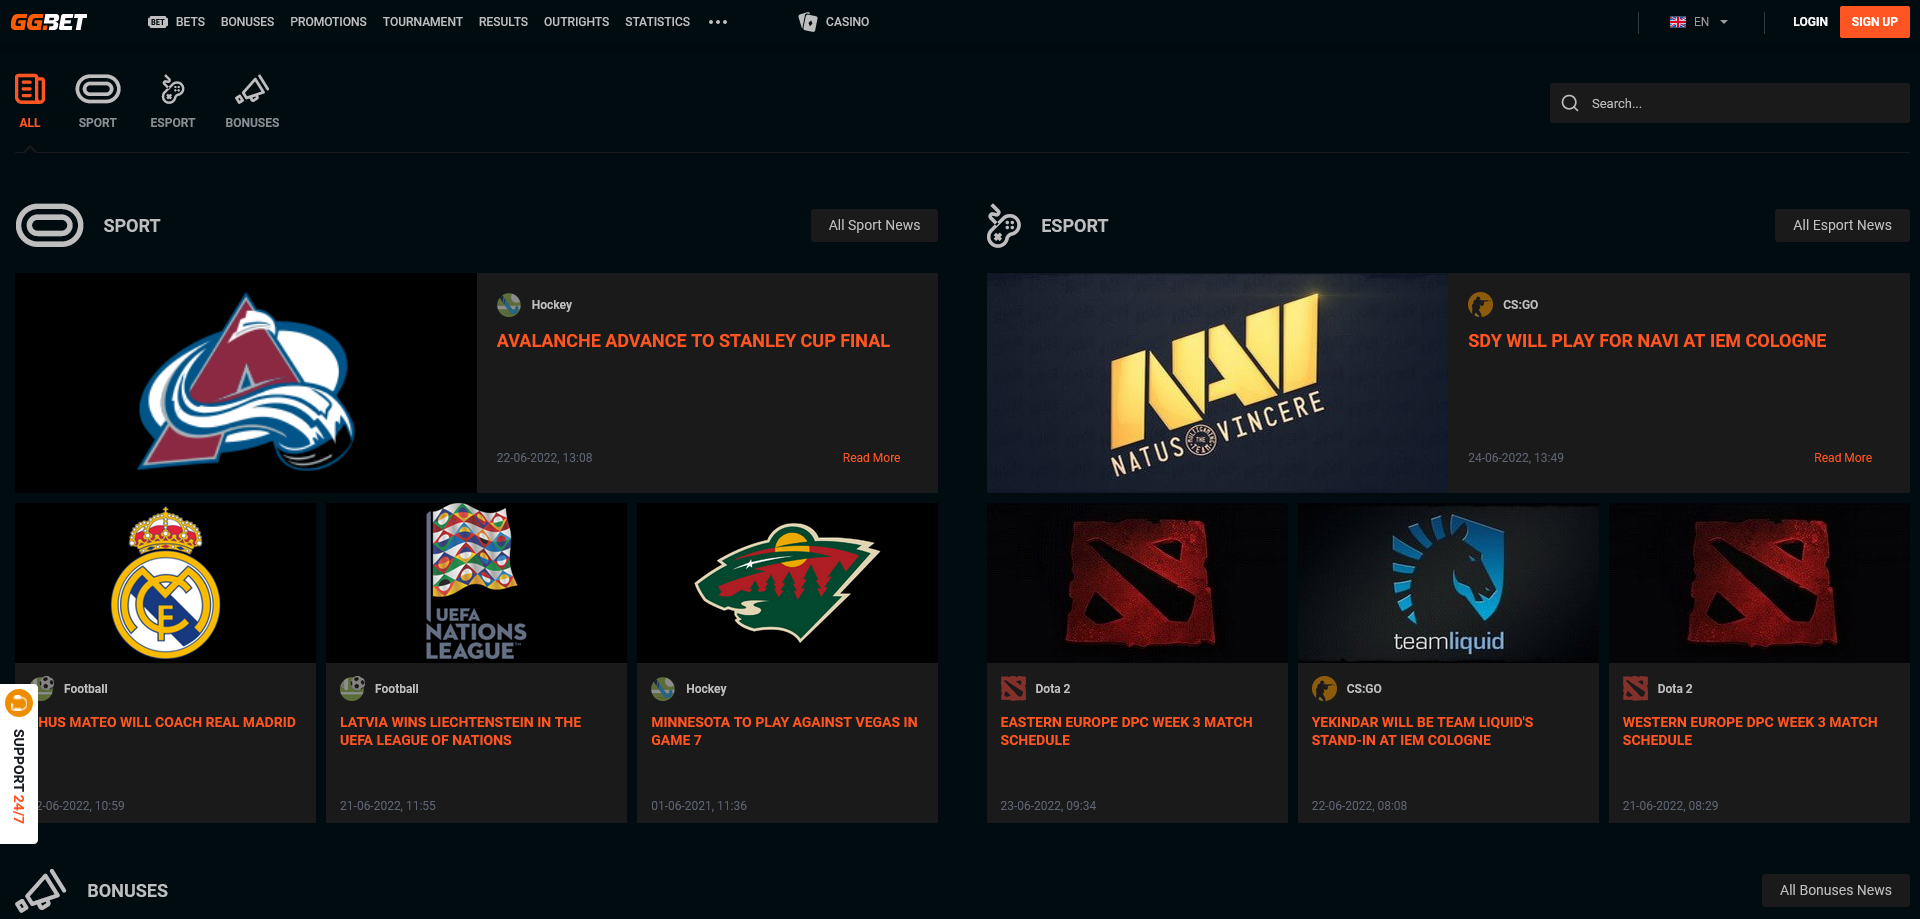Open the OUTRIGHTS menu item
Screen dimensions: 1920x919
pyautogui.click(x=576, y=22)
